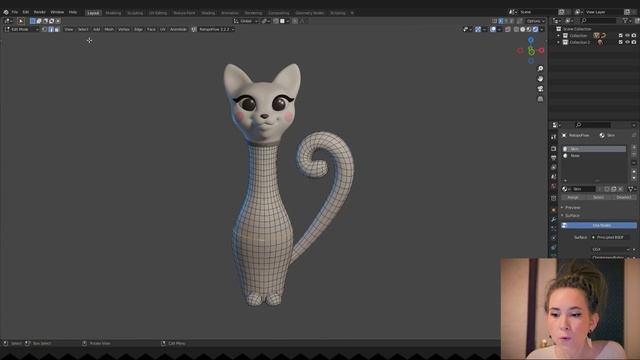Viewport: 640px width, 360px height.
Task: Open the Vertex menu
Action: (x=124, y=29)
